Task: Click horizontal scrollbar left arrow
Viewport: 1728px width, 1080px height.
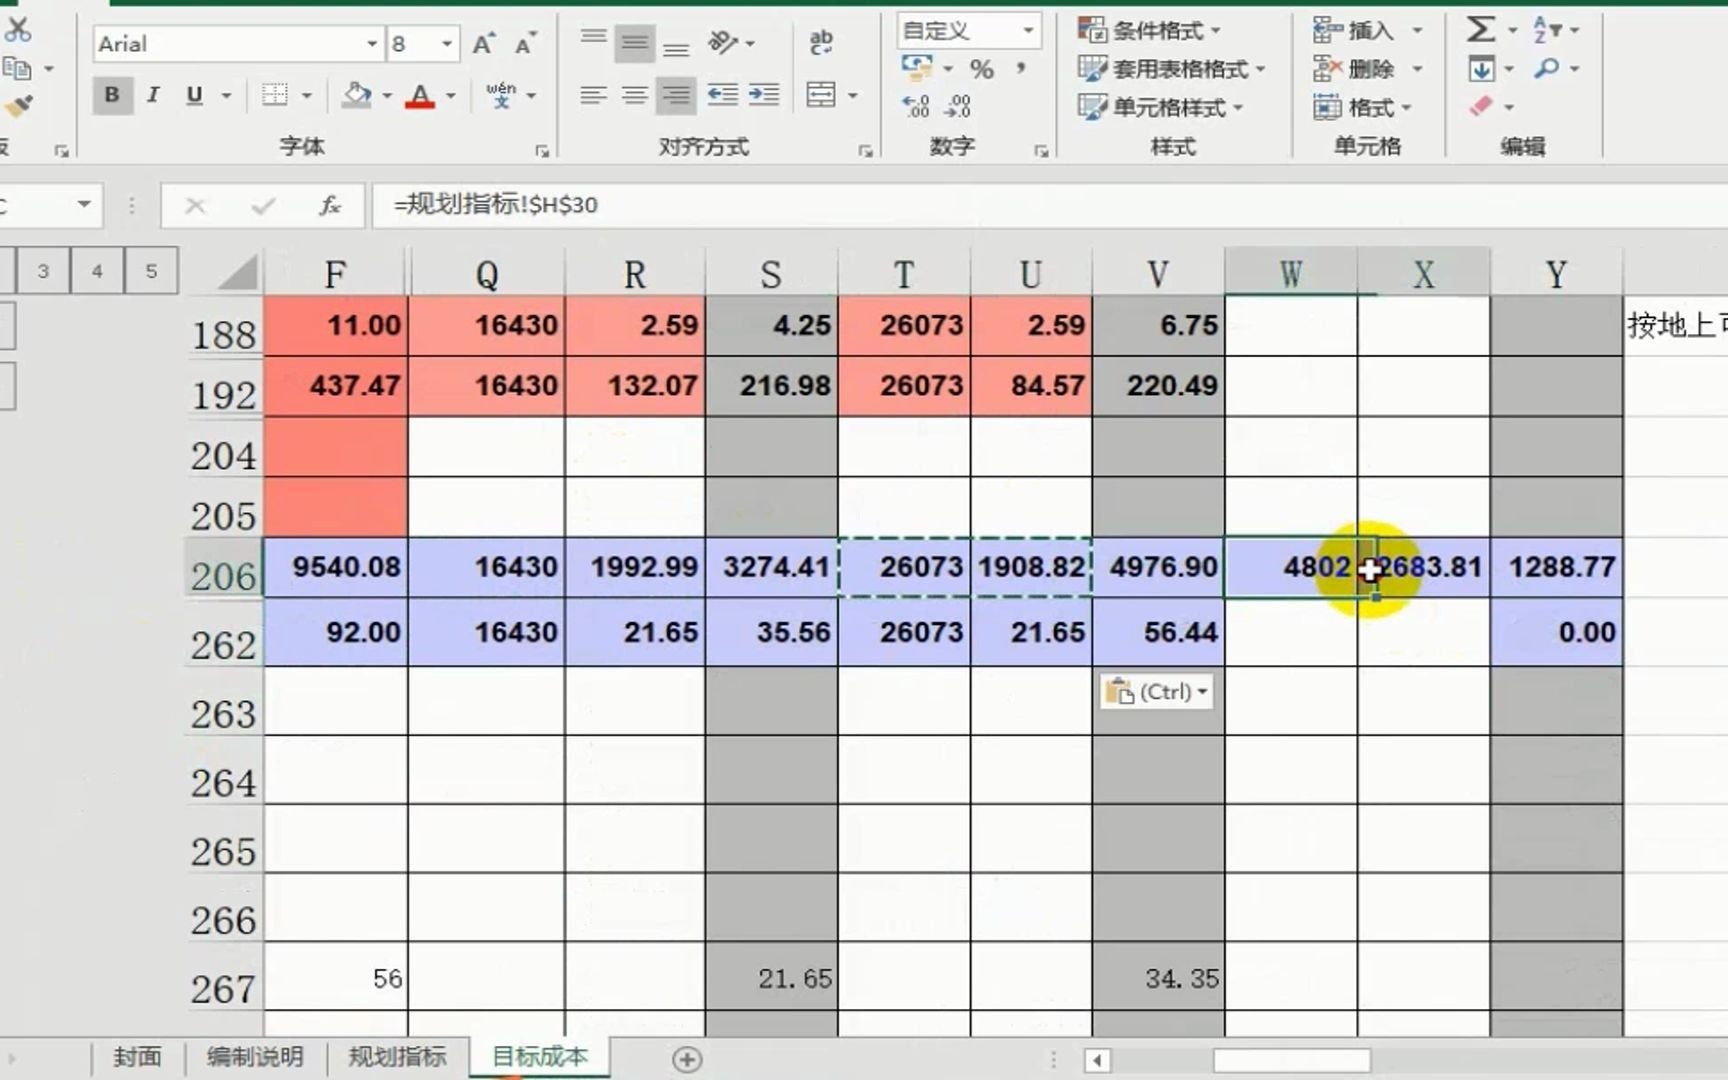Action: click(1098, 1060)
